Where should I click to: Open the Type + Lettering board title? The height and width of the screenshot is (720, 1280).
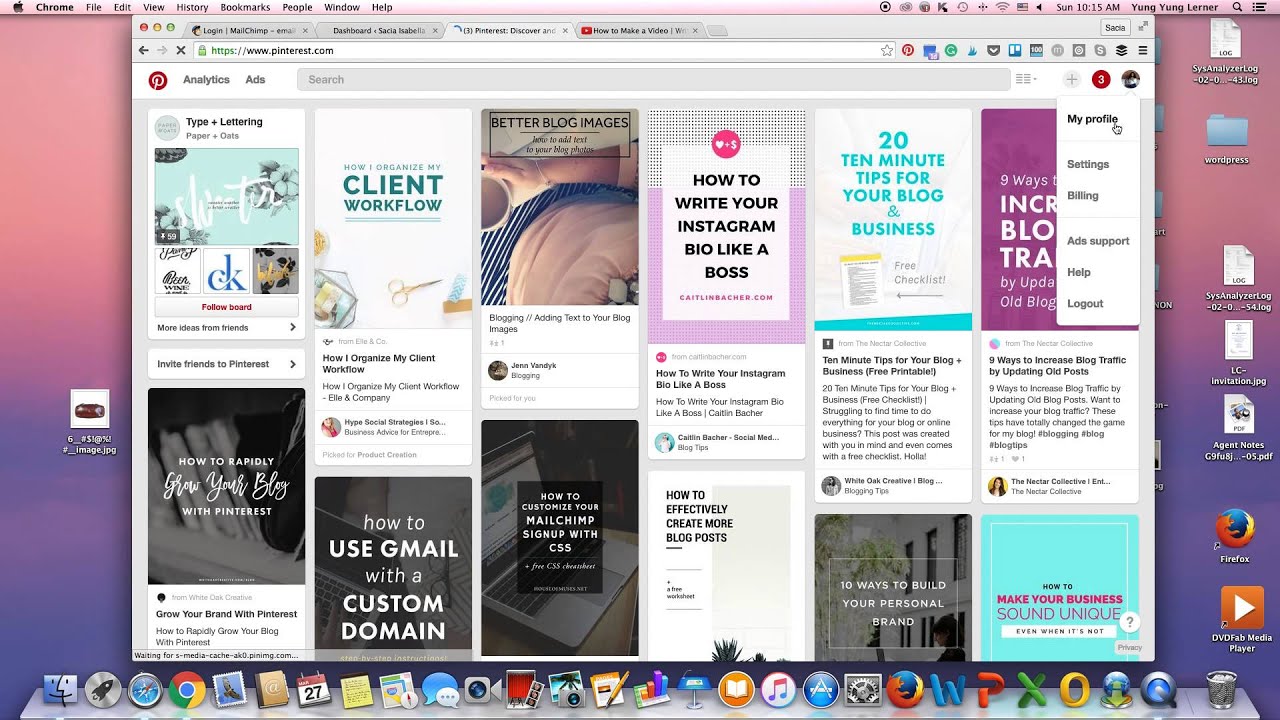224,122
